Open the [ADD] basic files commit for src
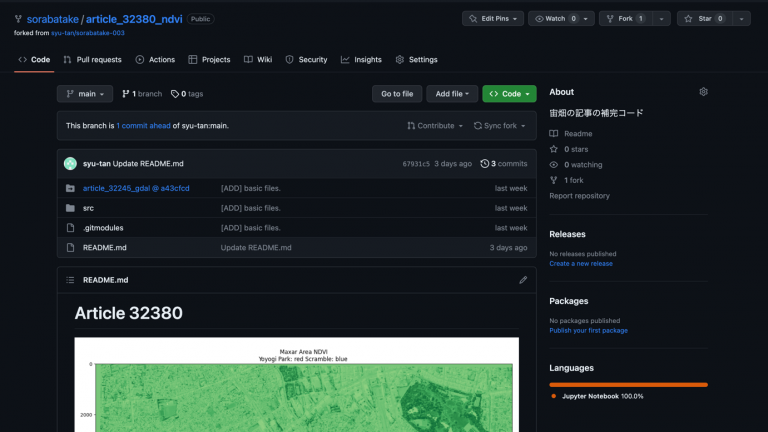This screenshot has height=432, width=768. (250, 208)
